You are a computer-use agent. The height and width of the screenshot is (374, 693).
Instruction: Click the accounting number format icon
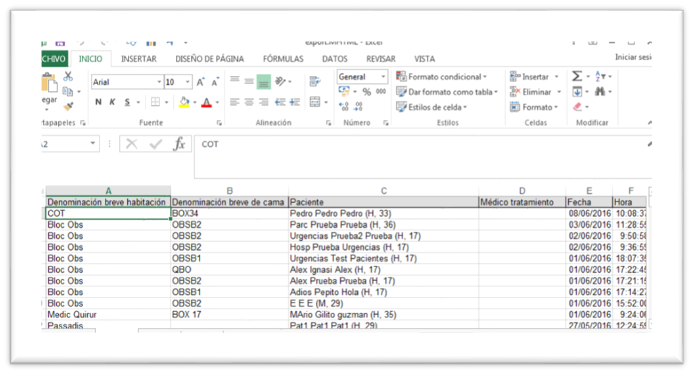[344, 92]
